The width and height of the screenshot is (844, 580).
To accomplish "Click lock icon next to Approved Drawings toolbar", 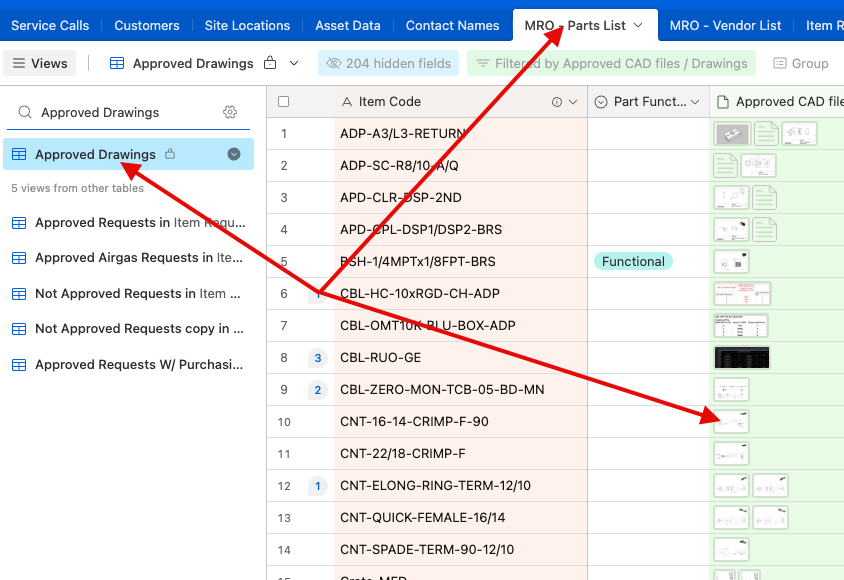I will [270, 63].
